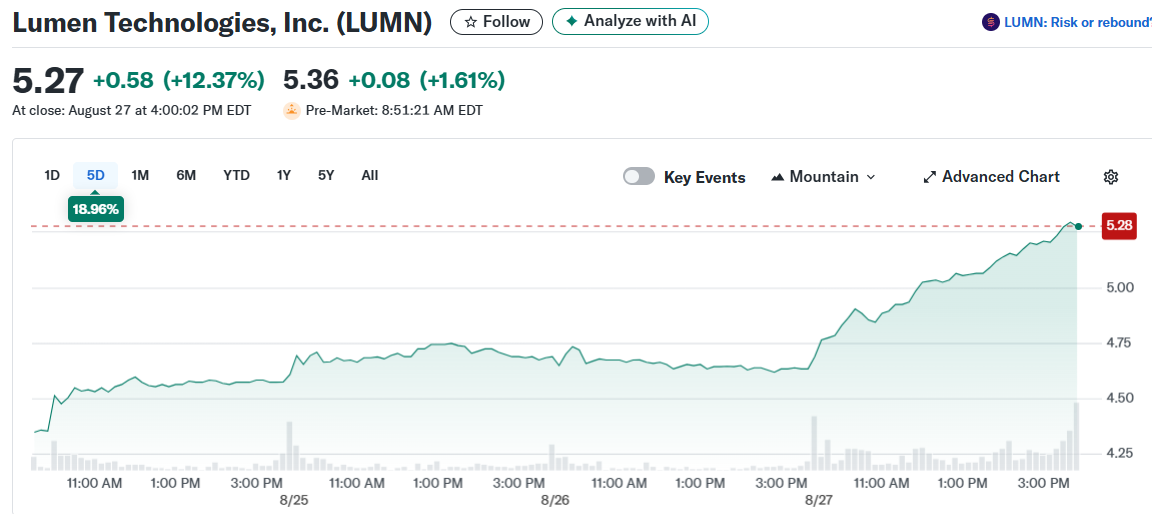Viewport: 1152px width, 514px height.
Task: Click the Analyze with AI button
Action: click(x=630, y=21)
